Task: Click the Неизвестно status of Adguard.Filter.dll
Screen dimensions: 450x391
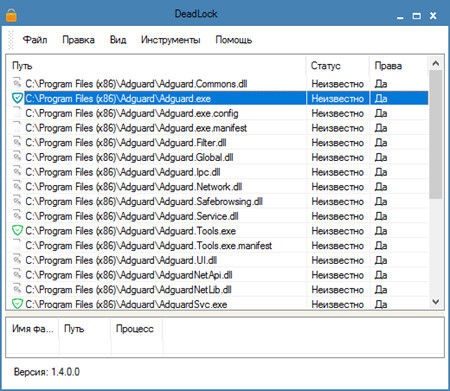Action: [337, 143]
